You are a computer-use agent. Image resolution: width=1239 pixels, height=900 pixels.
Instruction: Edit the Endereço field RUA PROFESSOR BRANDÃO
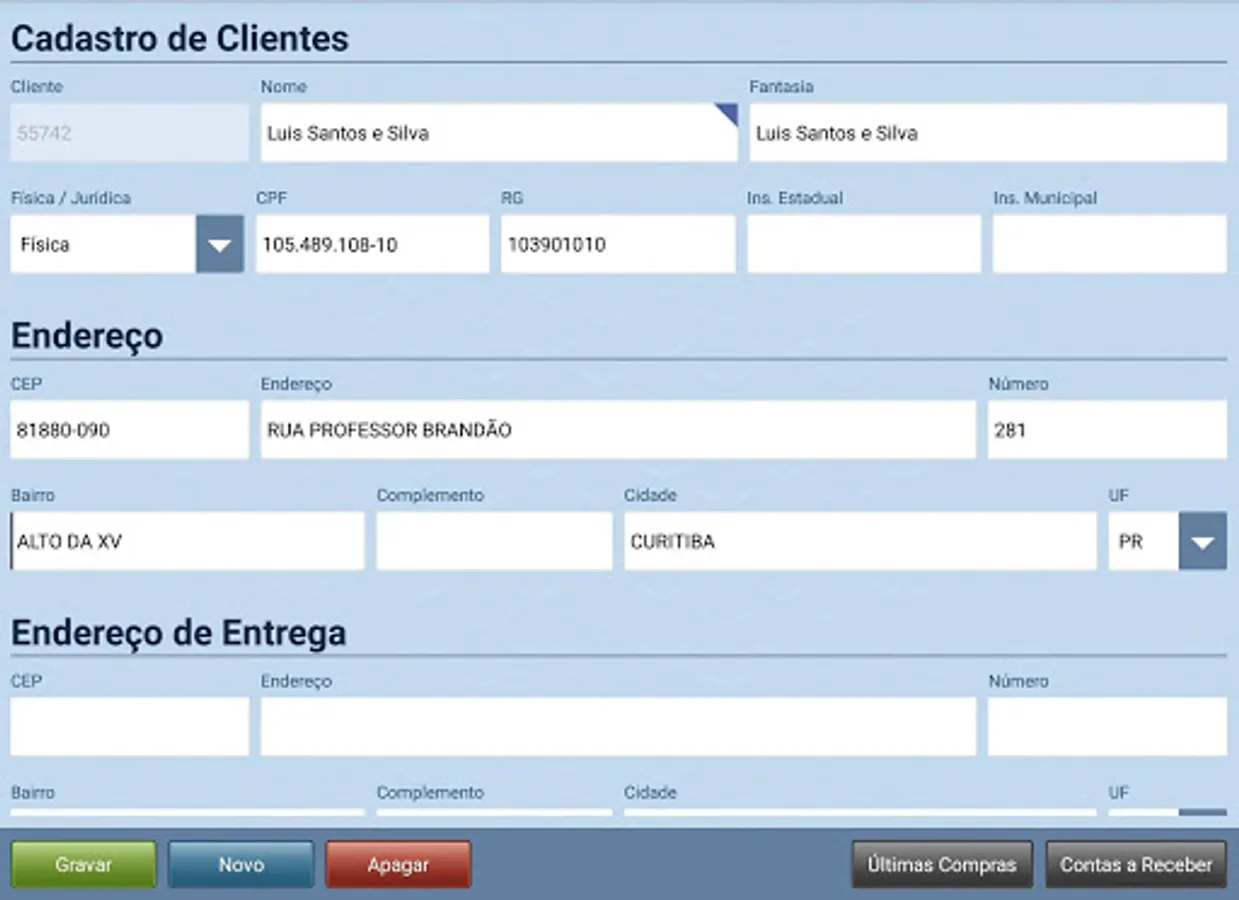tap(618, 431)
